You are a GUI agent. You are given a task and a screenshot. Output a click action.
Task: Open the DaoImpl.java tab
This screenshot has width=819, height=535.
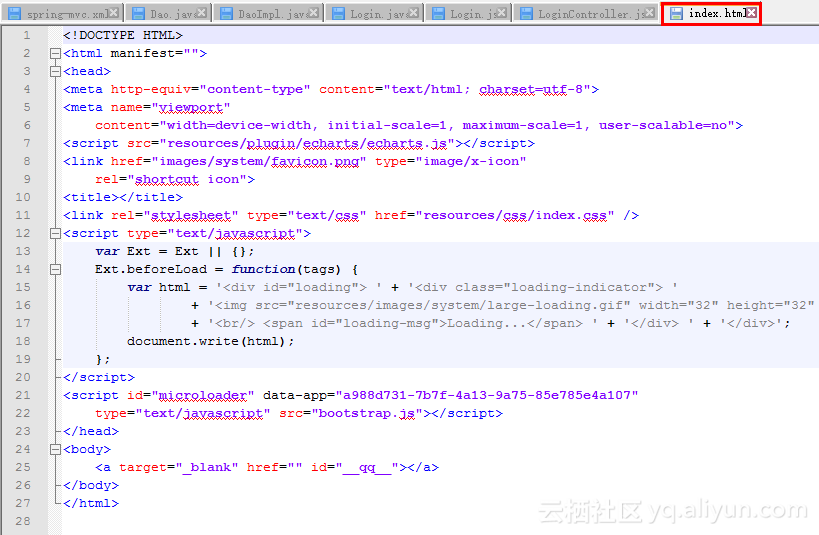click(x=268, y=14)
